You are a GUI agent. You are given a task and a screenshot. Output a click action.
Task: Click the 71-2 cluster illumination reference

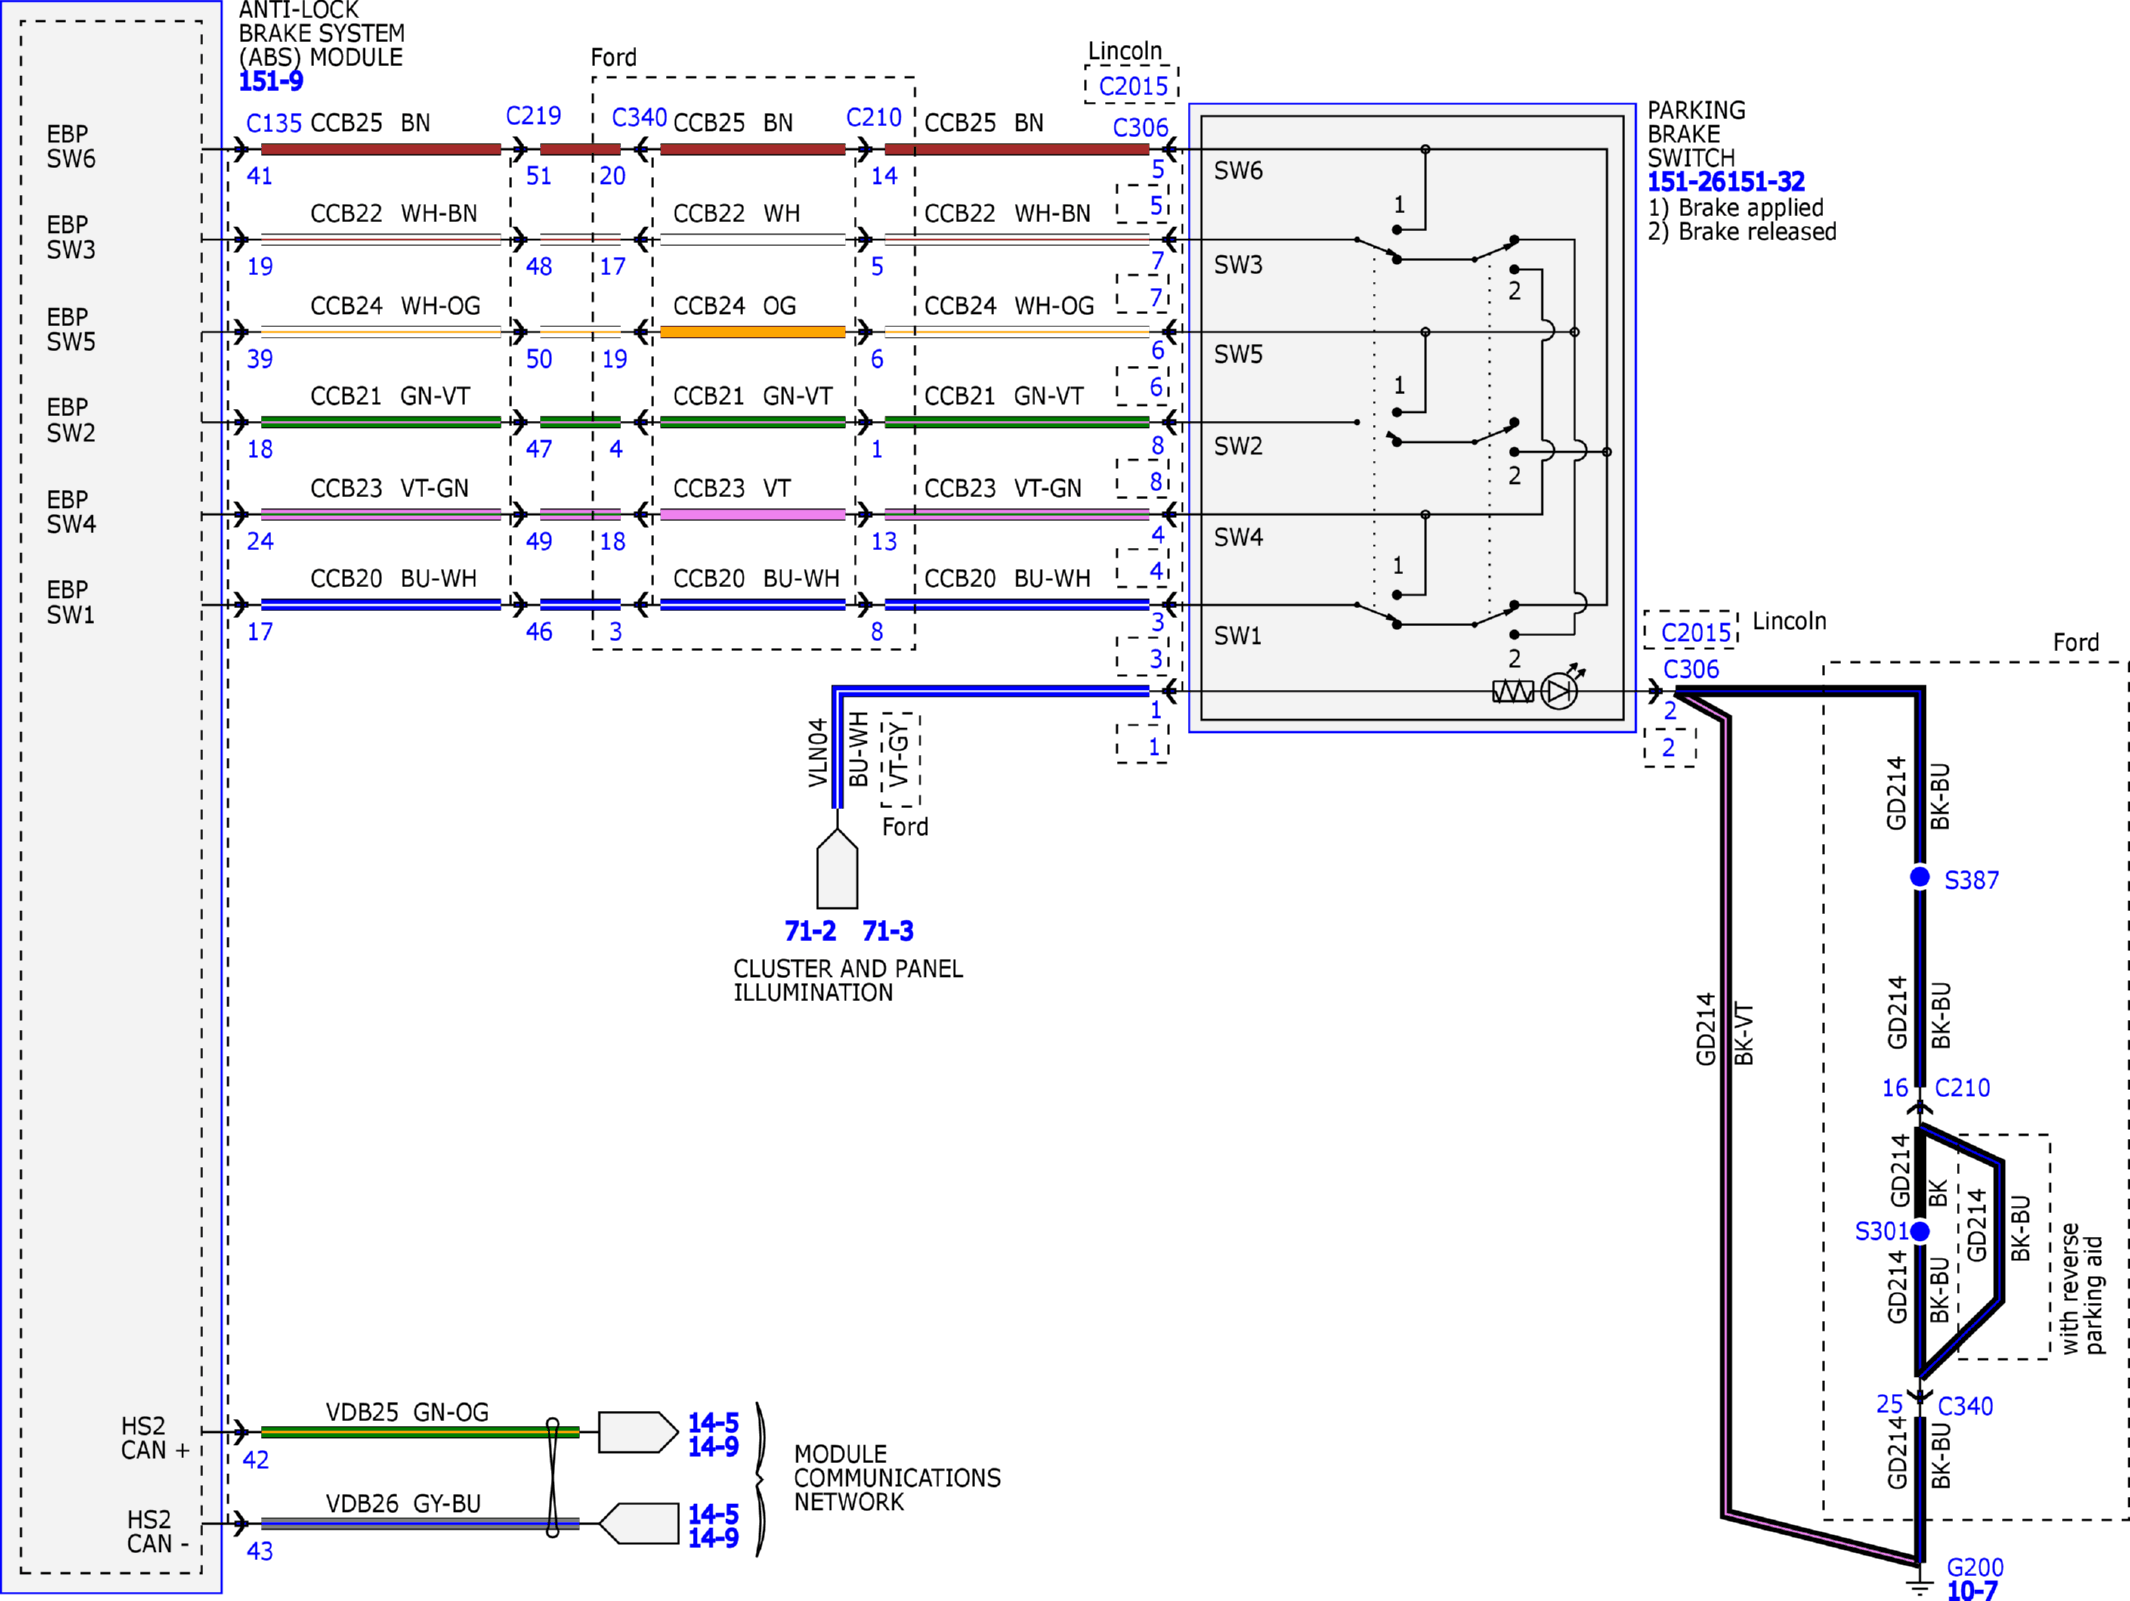point(810,931)
